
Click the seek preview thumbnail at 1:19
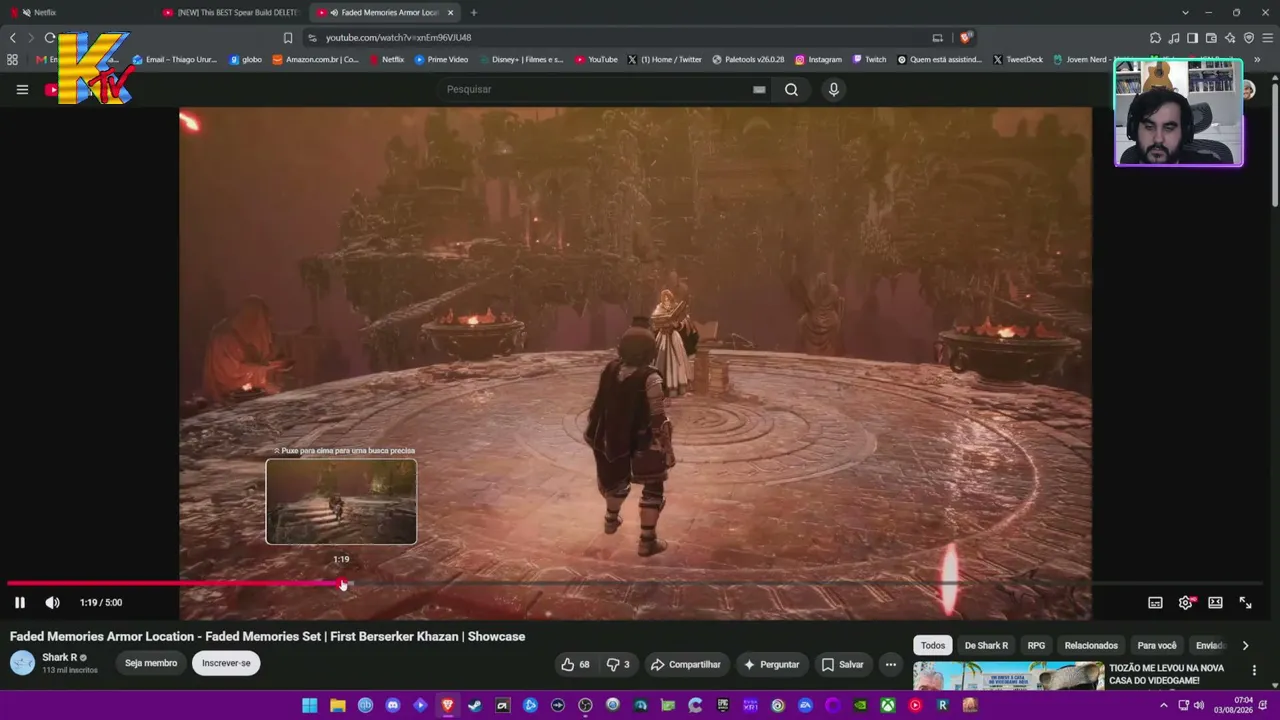pyautogui.click(x=341, y=501)
